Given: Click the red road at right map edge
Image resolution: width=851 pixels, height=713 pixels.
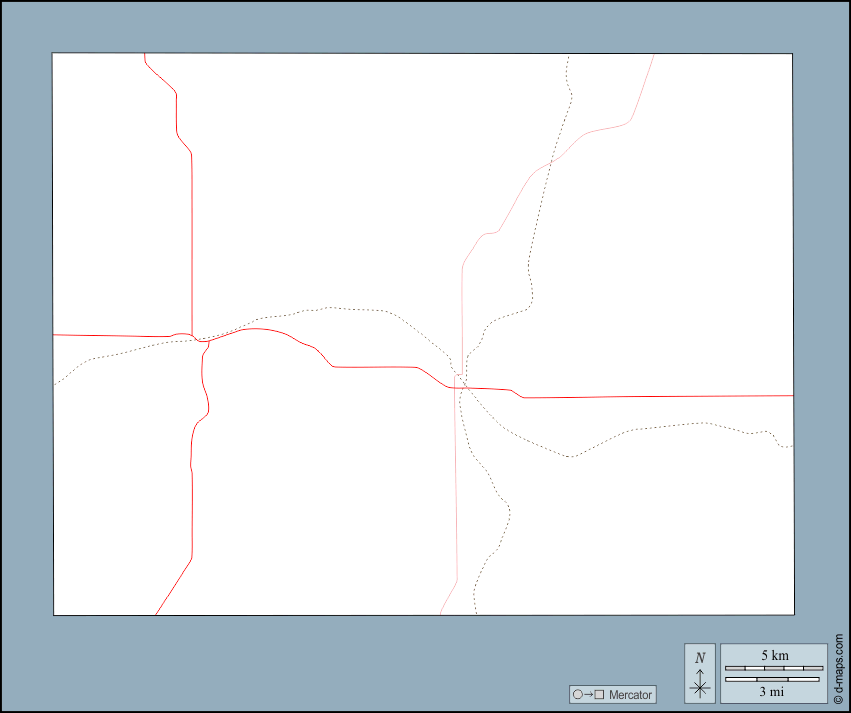Looking at the screenshot, I should pos(790,396).
